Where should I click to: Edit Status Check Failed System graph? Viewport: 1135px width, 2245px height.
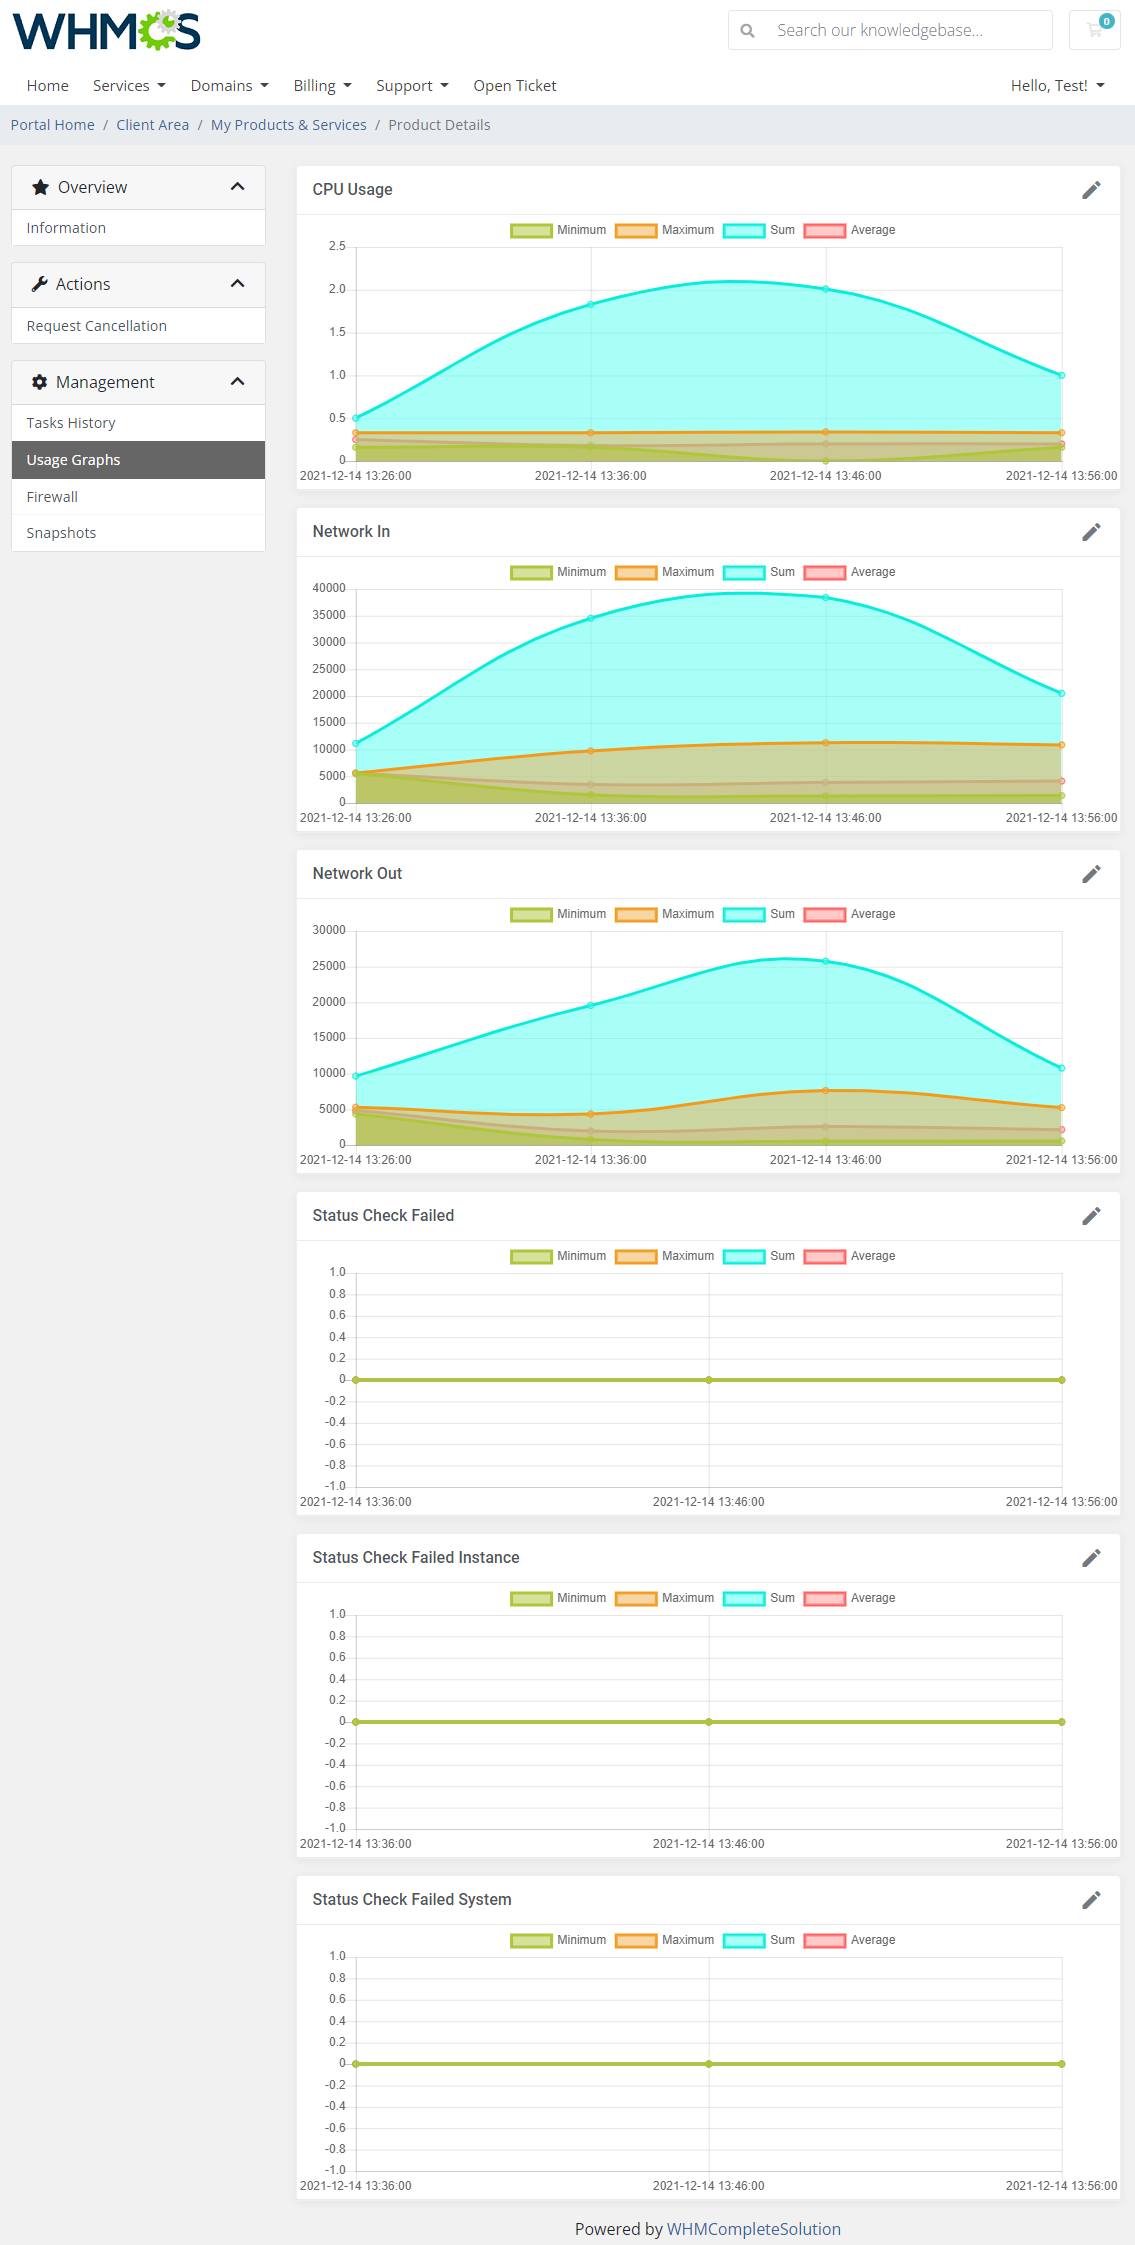point(1091,1900)
